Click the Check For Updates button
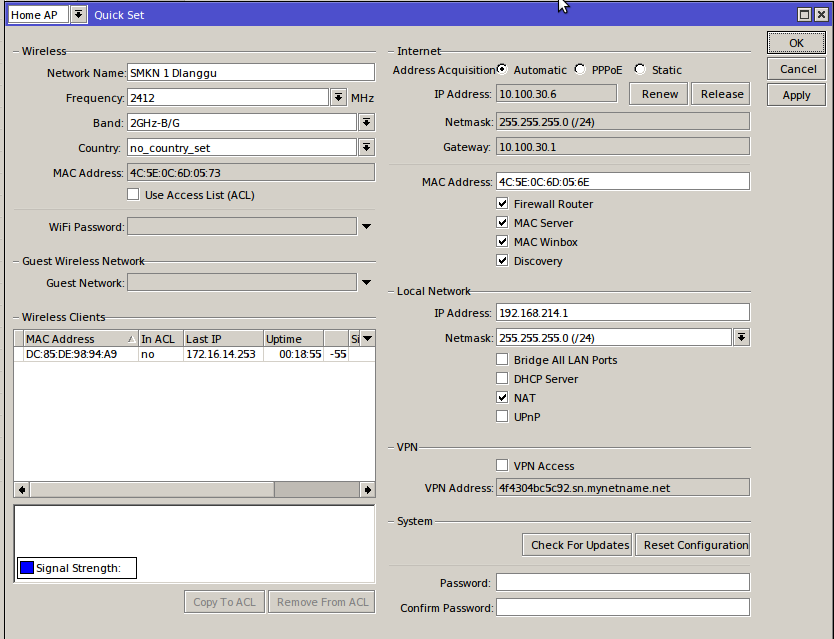834x639 pixels. (x=576, y=544)
